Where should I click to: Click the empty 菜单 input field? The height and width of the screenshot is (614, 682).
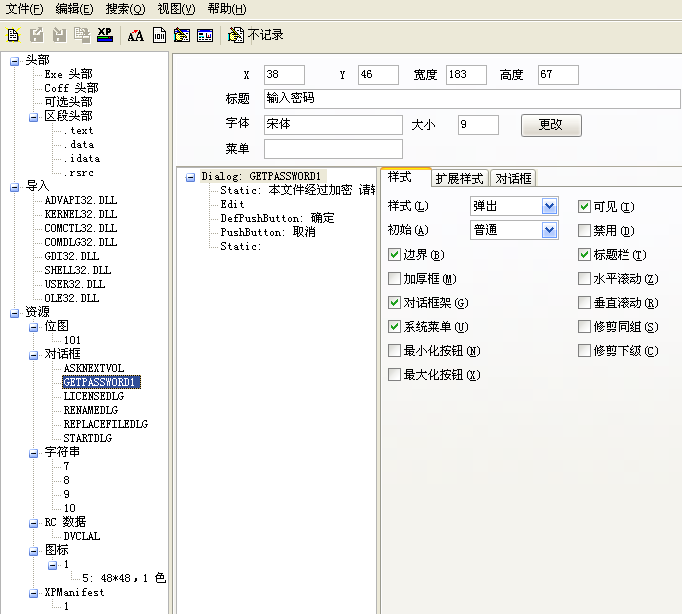coord(333,149)
